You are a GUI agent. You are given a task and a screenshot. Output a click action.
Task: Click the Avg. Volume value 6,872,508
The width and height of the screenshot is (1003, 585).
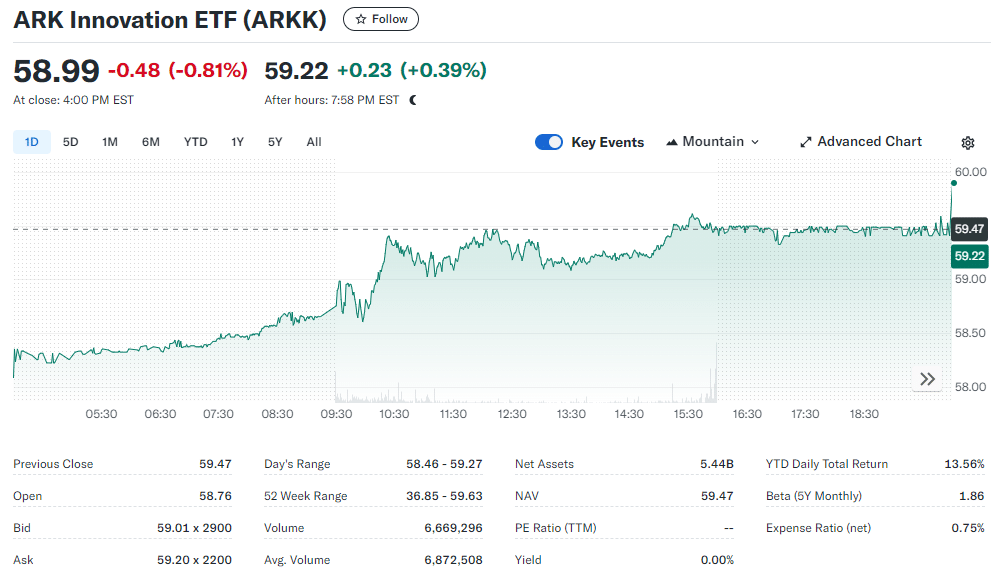click(x=454, y=560)
